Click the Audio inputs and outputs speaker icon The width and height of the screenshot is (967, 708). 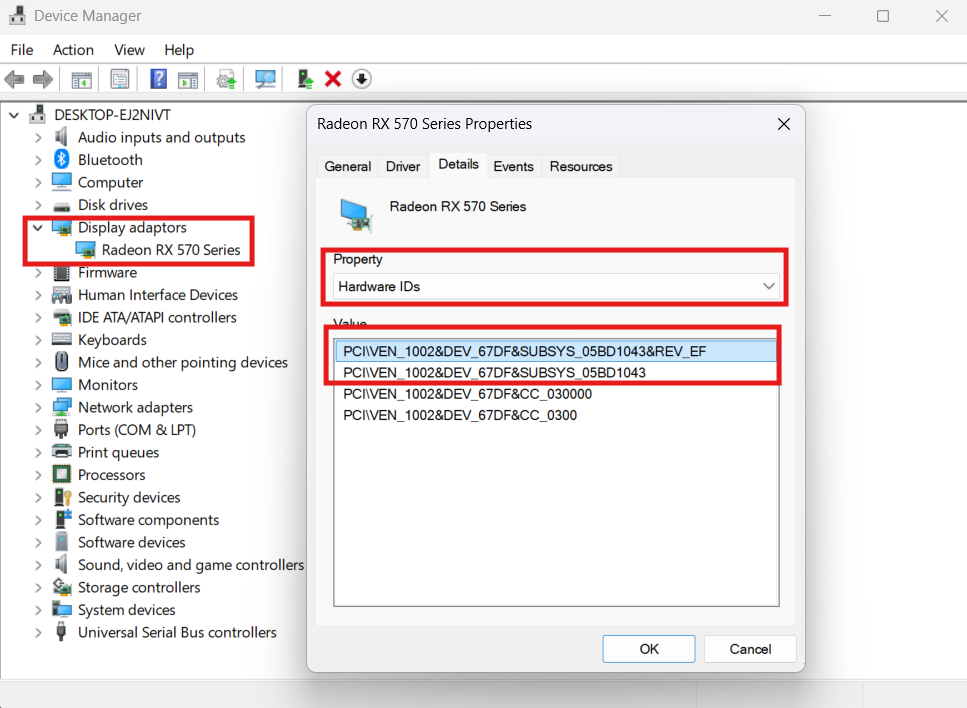[61, 137]
